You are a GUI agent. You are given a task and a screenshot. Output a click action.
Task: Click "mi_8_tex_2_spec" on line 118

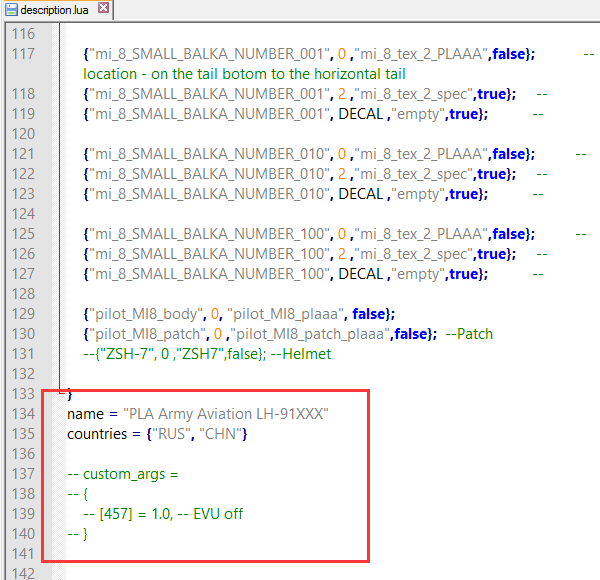click(414, 94)
